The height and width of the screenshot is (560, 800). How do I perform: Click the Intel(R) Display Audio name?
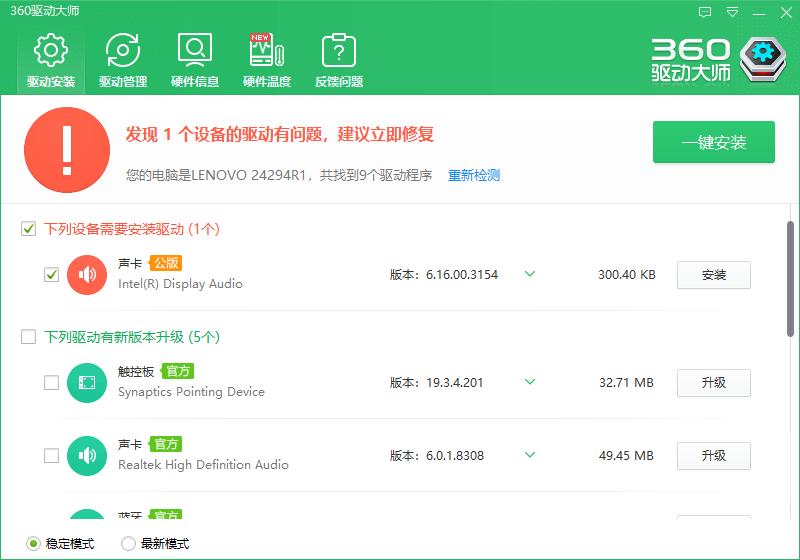click(180, 284)
